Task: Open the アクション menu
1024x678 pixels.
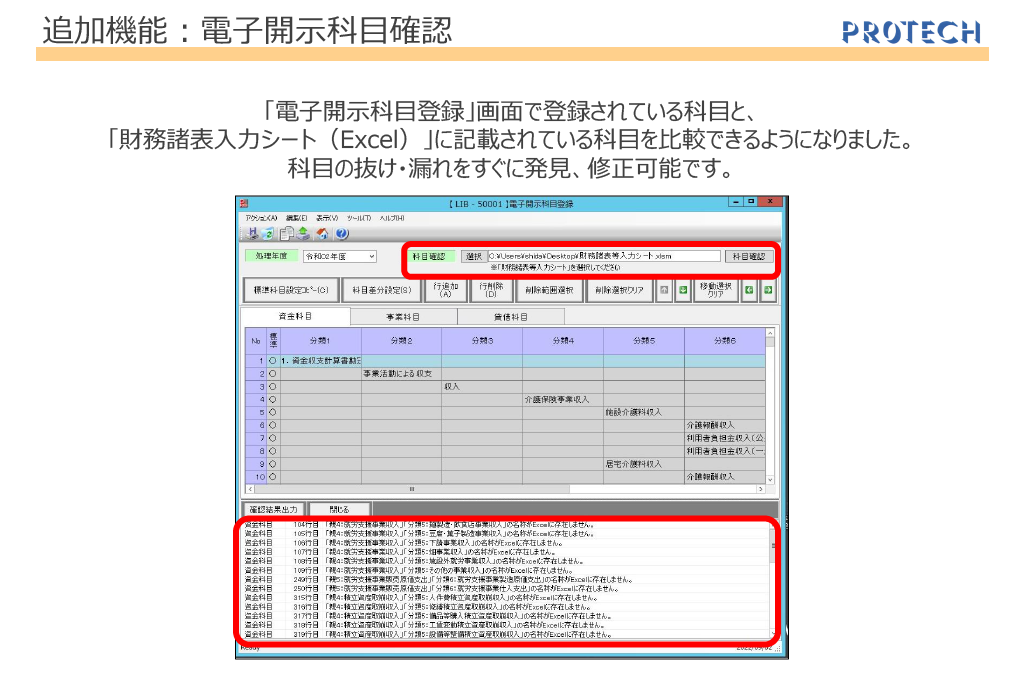Action: point(261,217)
